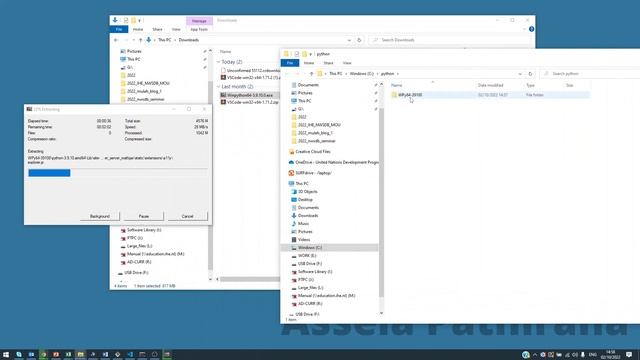Open File tab in python window

[290, 63]
